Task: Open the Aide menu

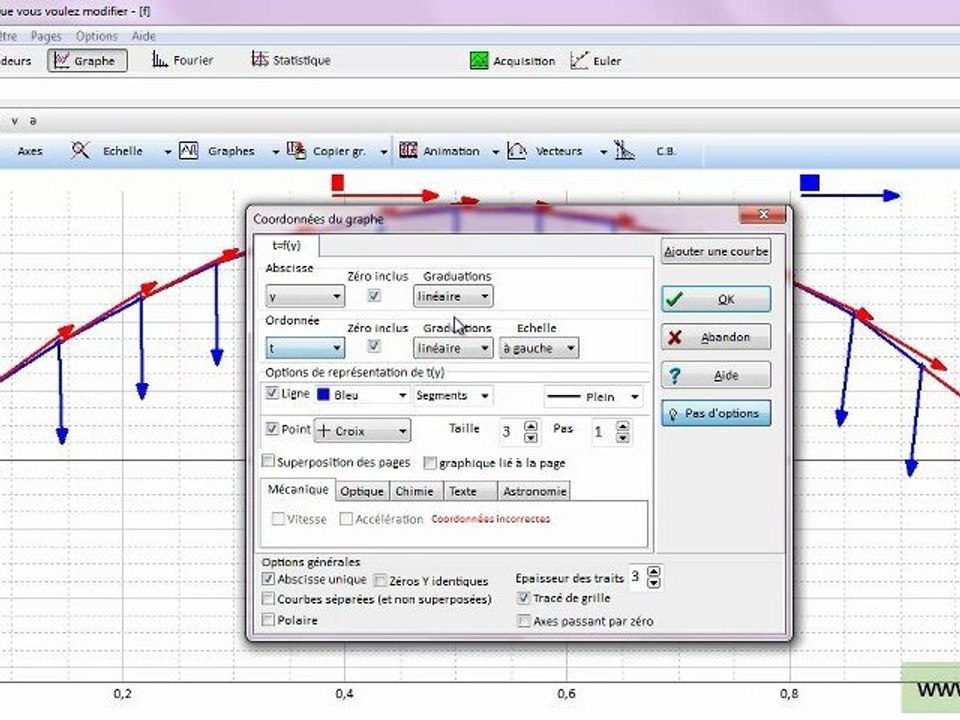Action: click(143, 36)
